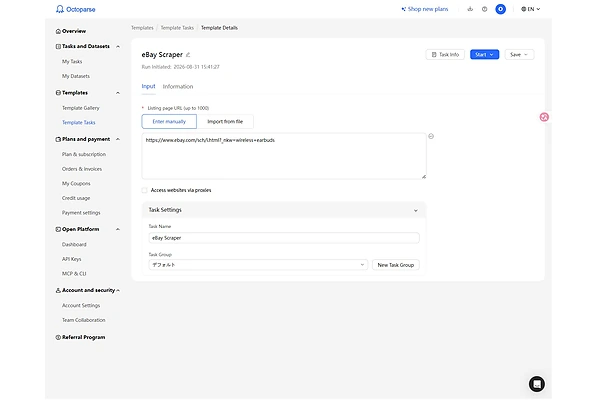The image size is (600, 400).
Task: Collapse the Templates sidebar section
Action: coord(118,93)
